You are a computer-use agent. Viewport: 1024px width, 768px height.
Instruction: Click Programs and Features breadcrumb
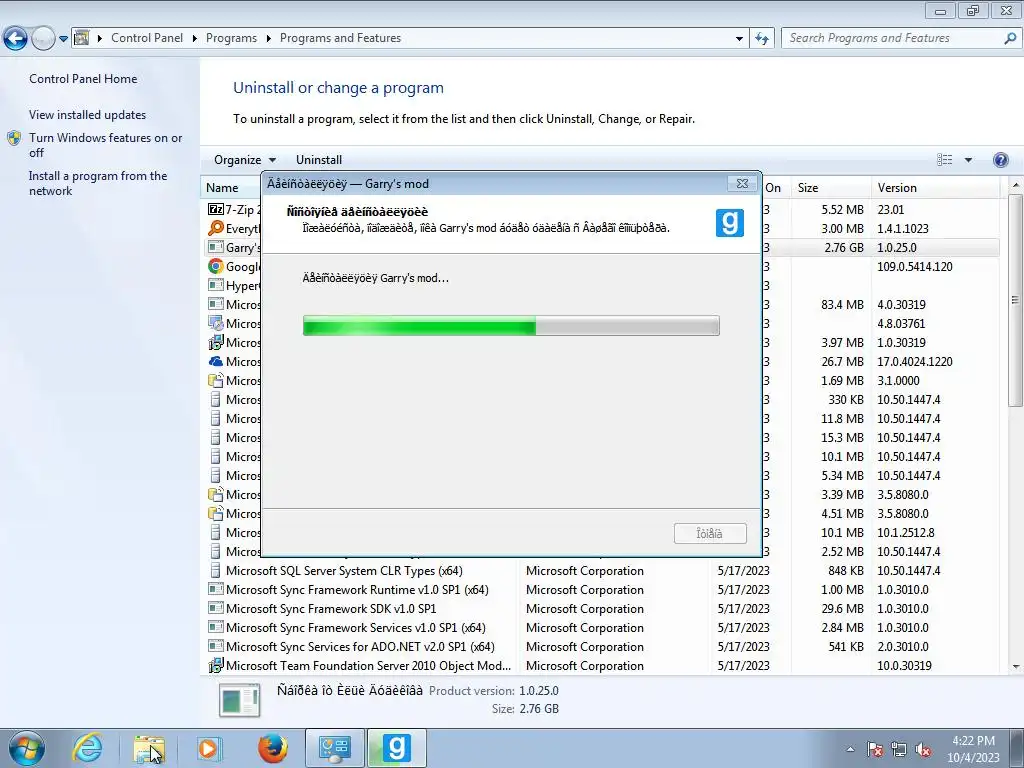(340, 38)
